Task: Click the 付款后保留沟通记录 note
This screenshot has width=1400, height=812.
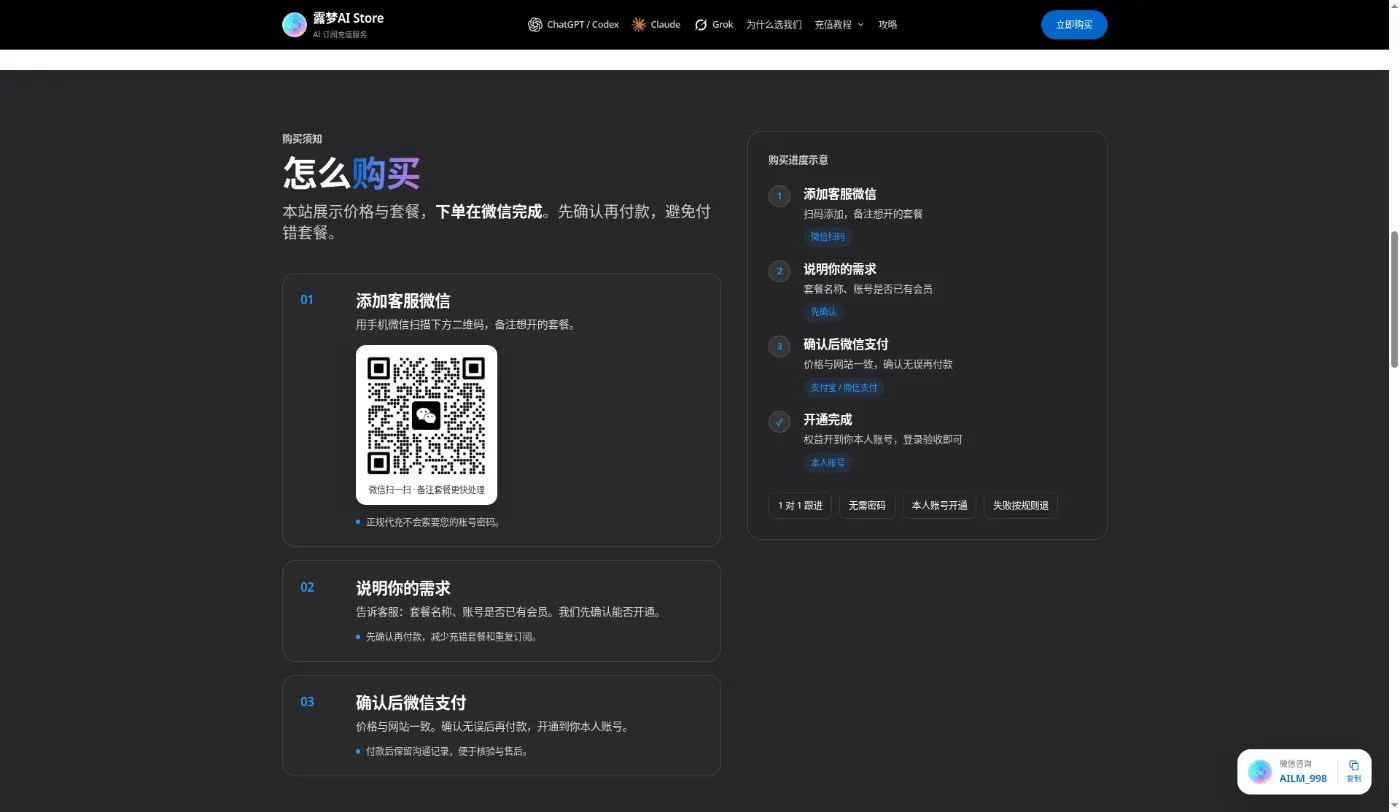Action: [446, 751]
